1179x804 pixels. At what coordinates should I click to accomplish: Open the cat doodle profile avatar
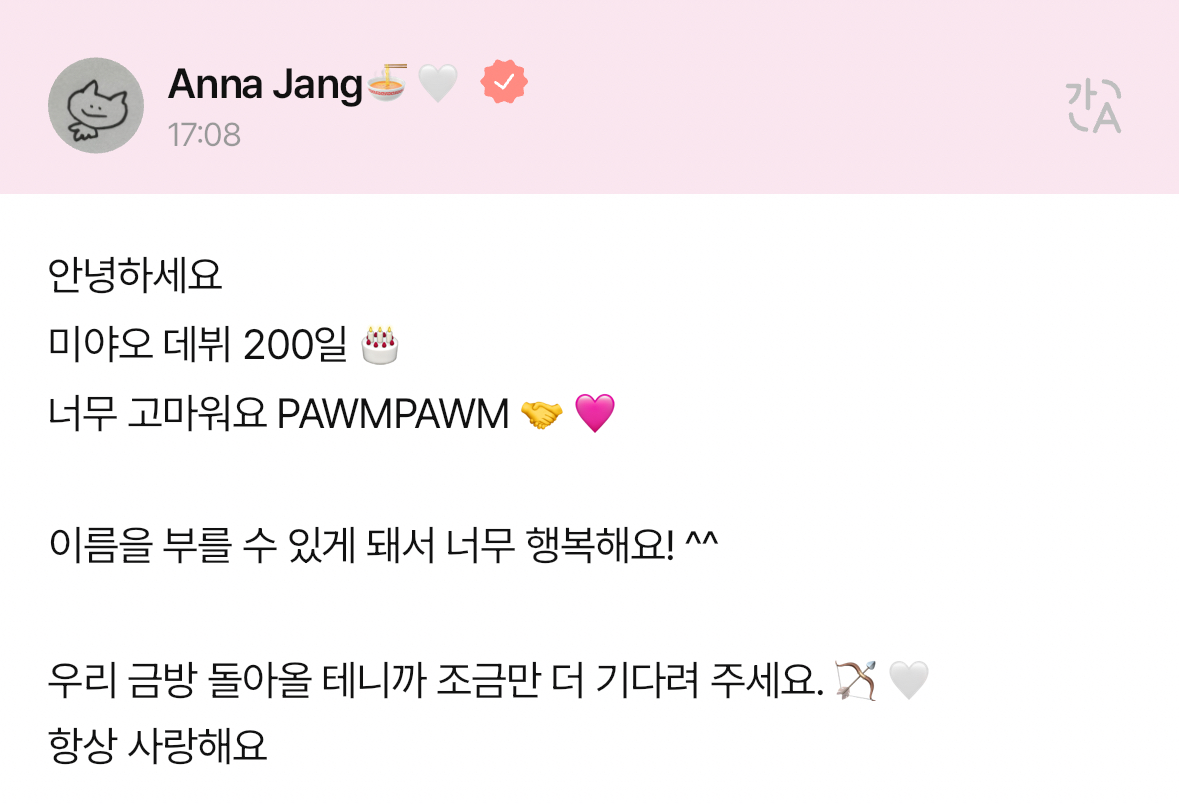tap(96, 105)
